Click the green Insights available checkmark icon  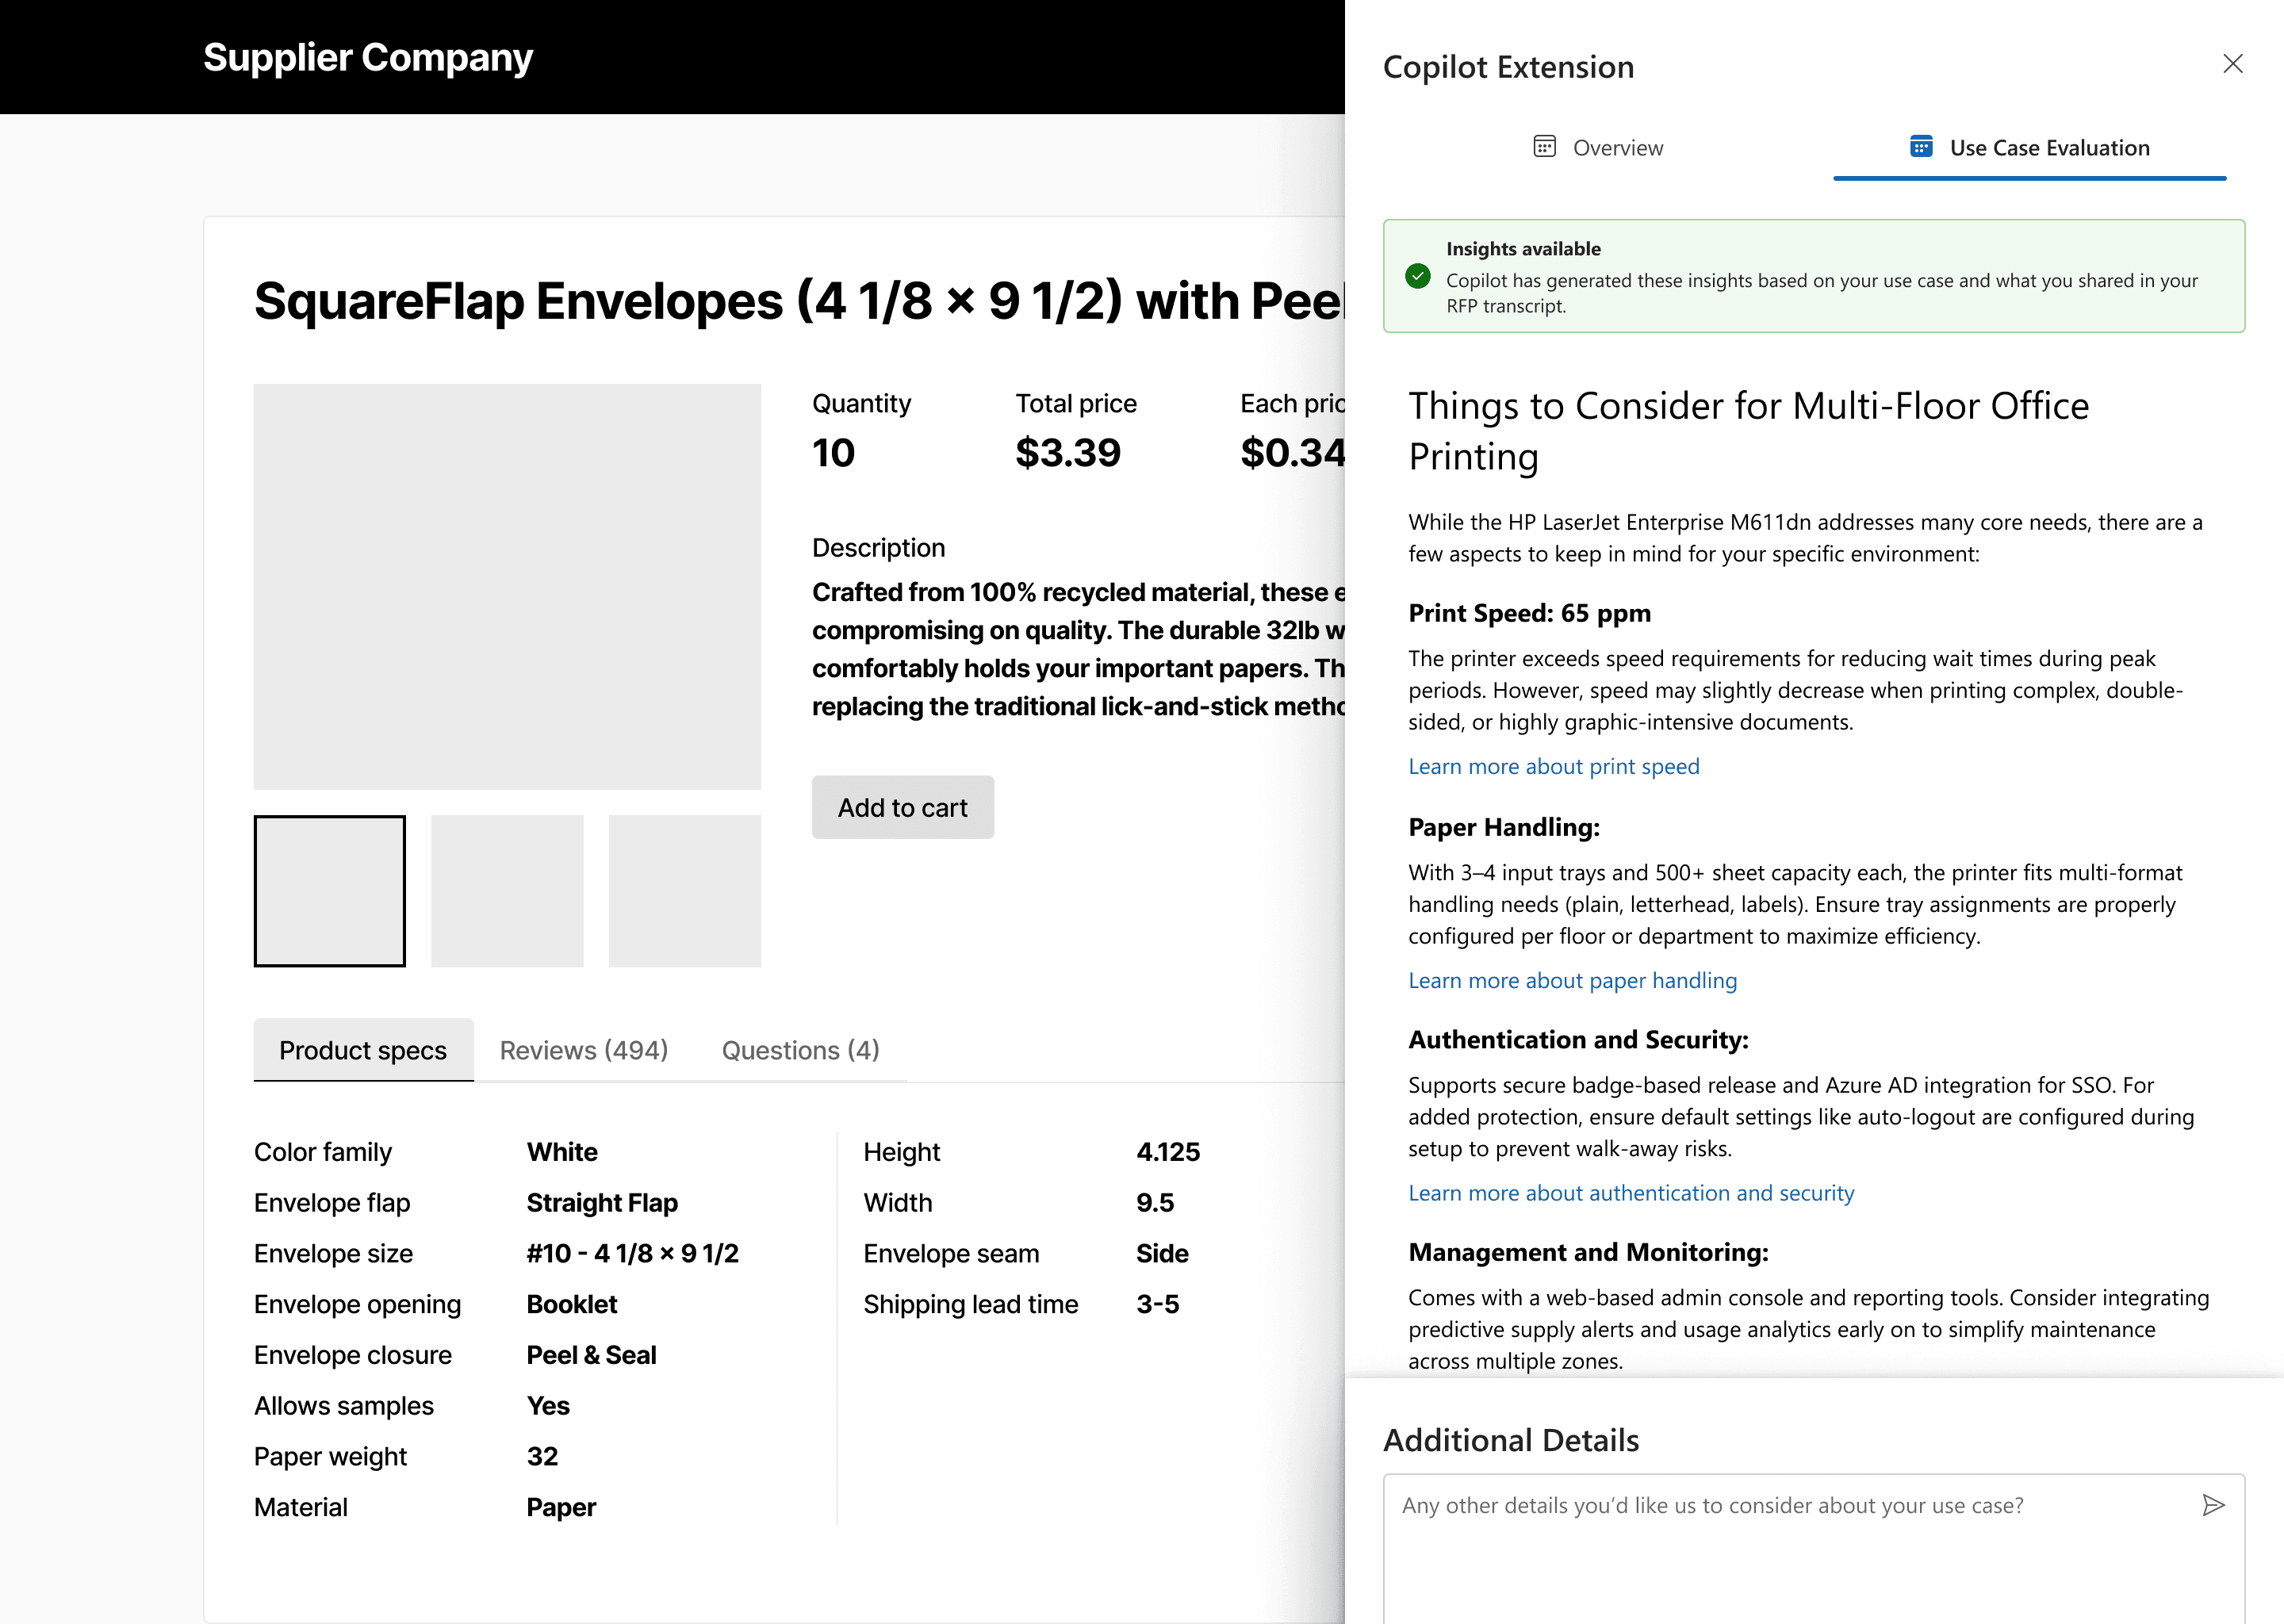pos(1417,276)
